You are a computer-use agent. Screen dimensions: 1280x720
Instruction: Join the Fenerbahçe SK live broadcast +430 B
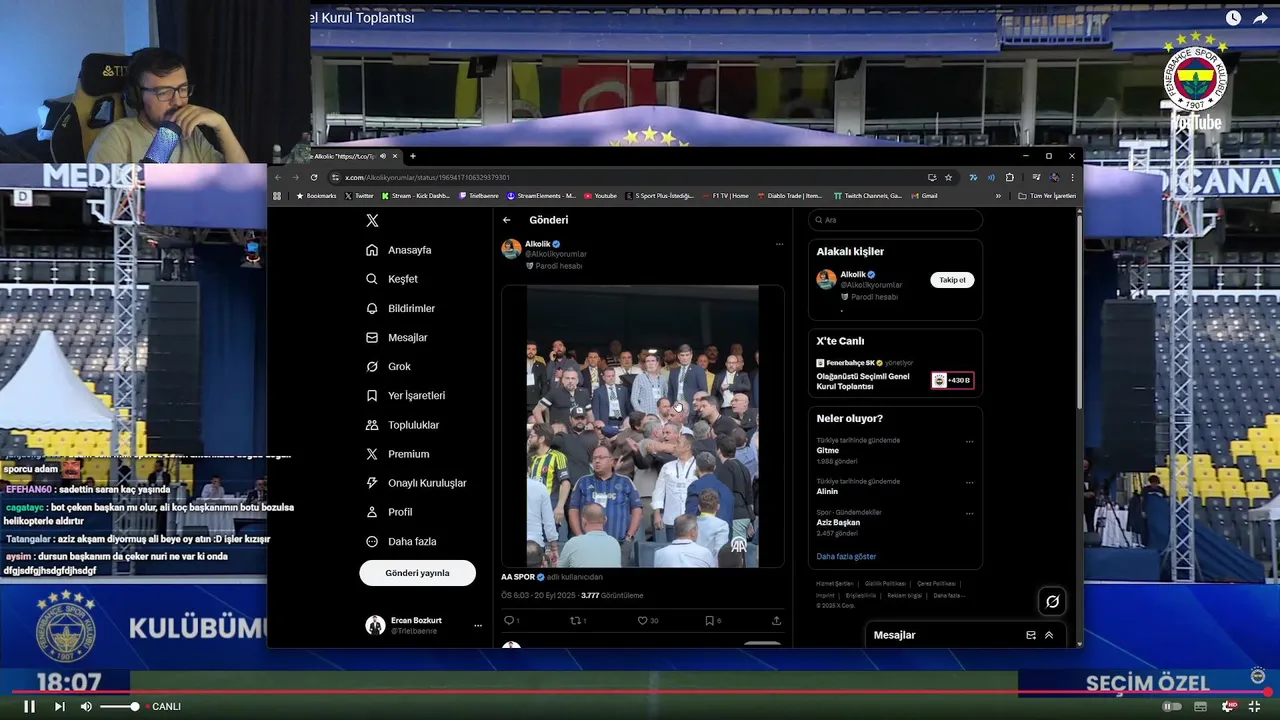[952, 380]
